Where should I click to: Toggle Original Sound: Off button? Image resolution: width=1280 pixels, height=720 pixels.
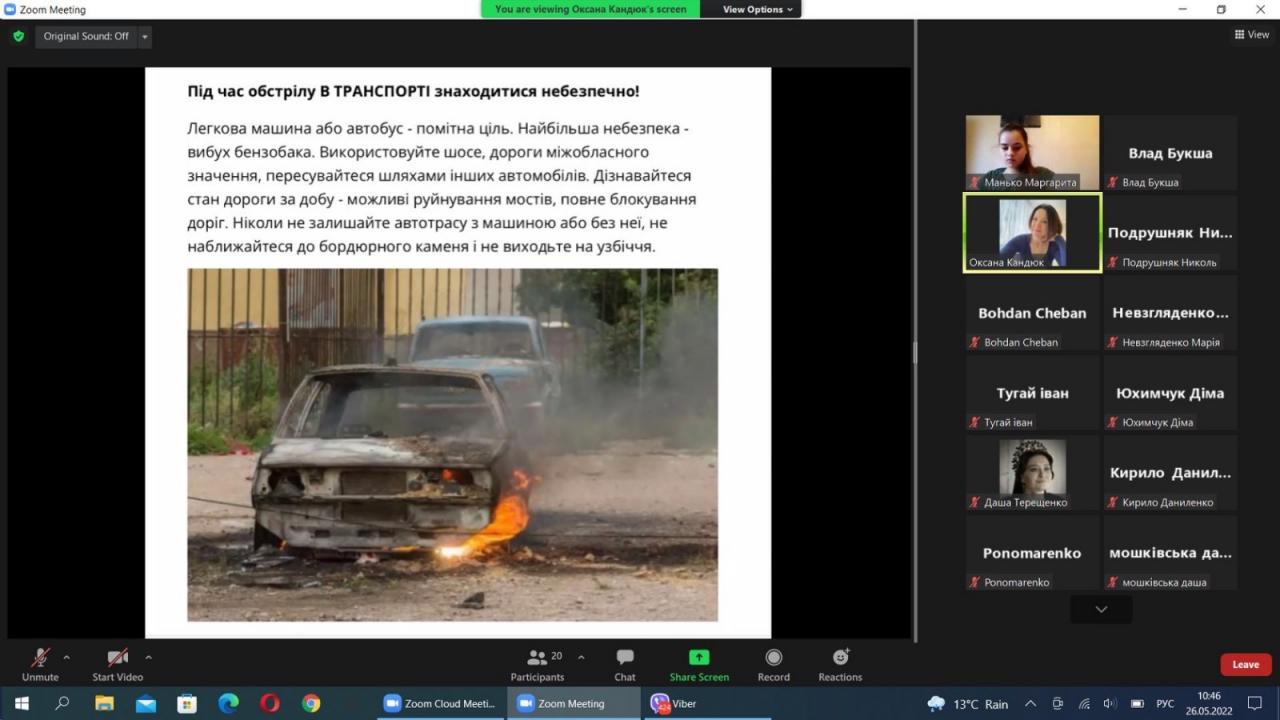coord(86,36)
